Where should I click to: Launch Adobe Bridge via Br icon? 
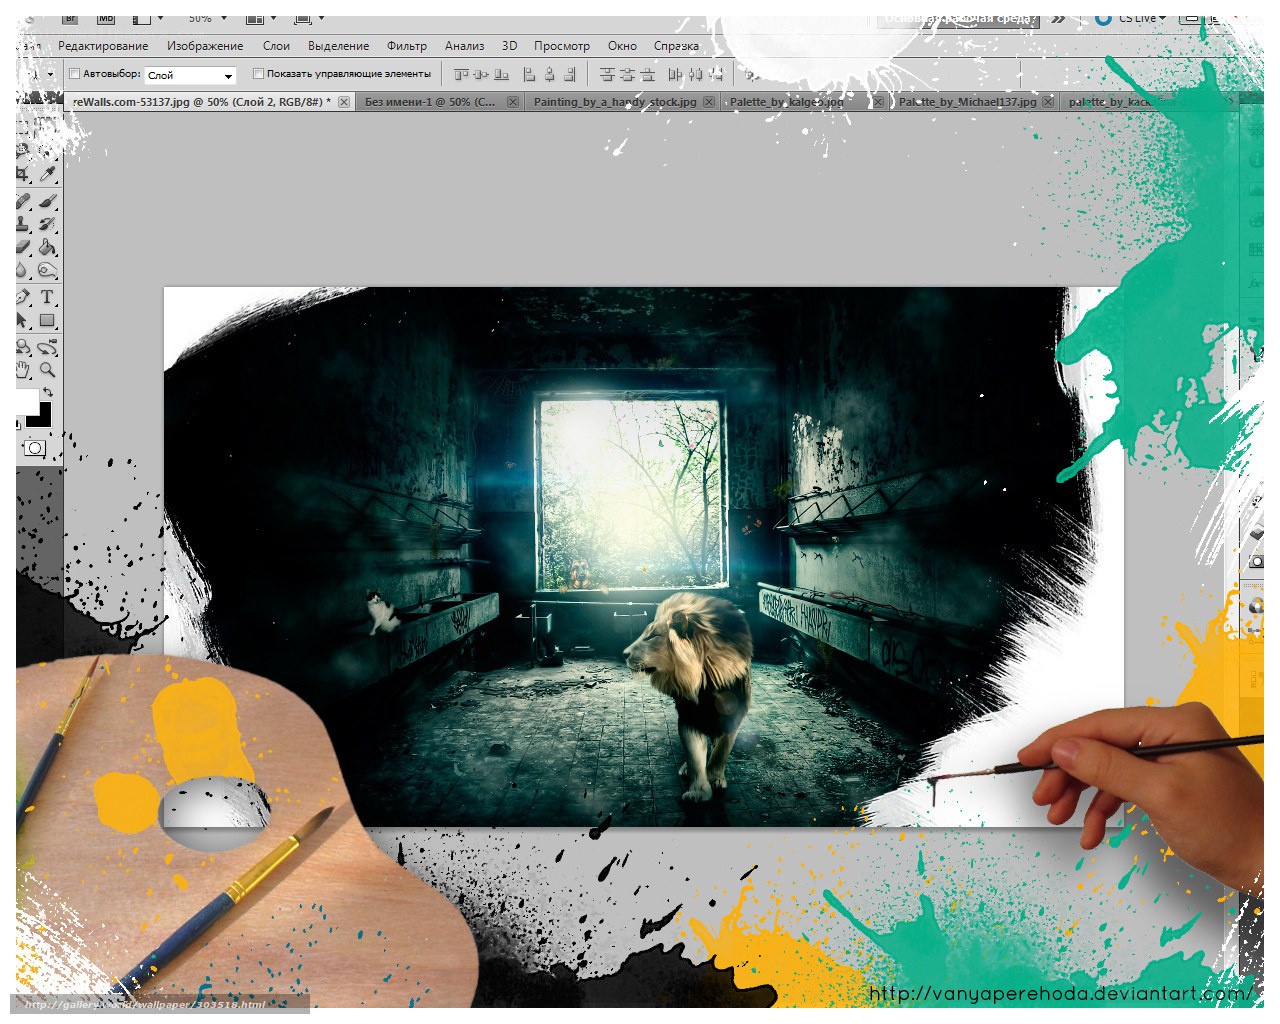tap(70, 19)
